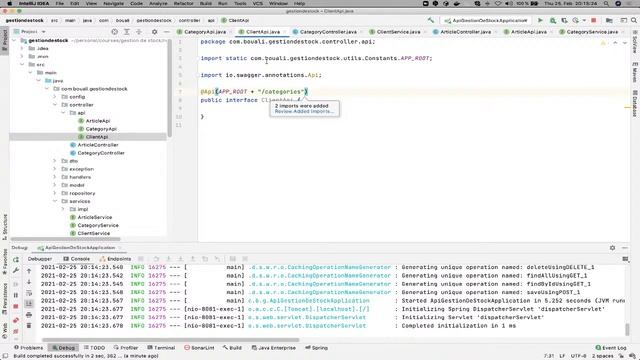Open the Navigate menu

coord(113,3)
